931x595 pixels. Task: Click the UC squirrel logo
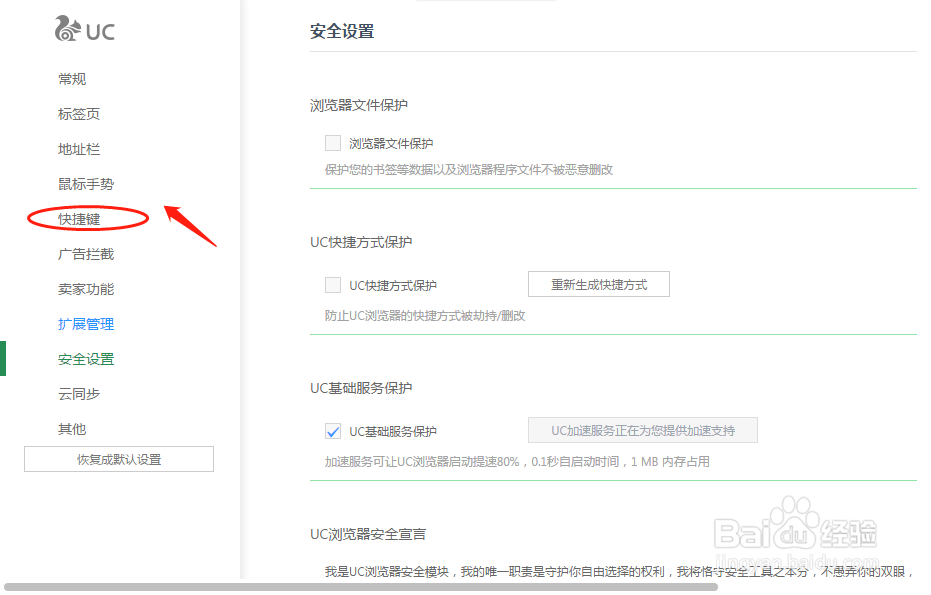click(84, 30)
